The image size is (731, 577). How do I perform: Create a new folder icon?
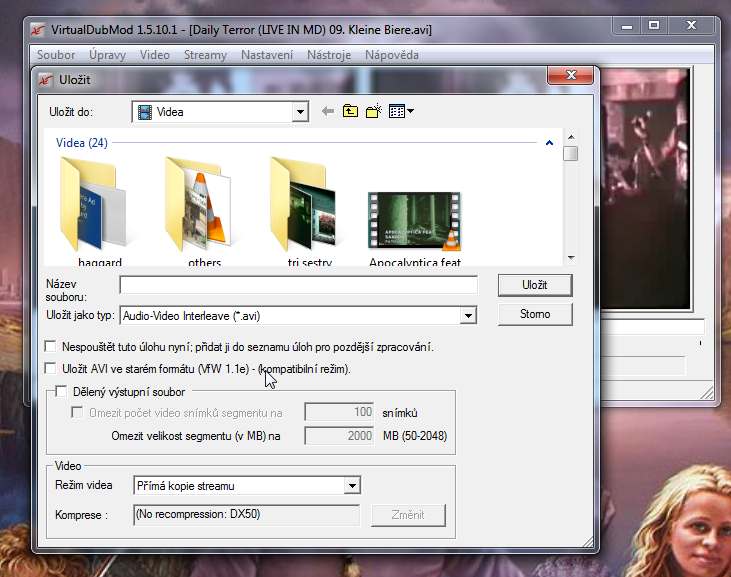373,111
